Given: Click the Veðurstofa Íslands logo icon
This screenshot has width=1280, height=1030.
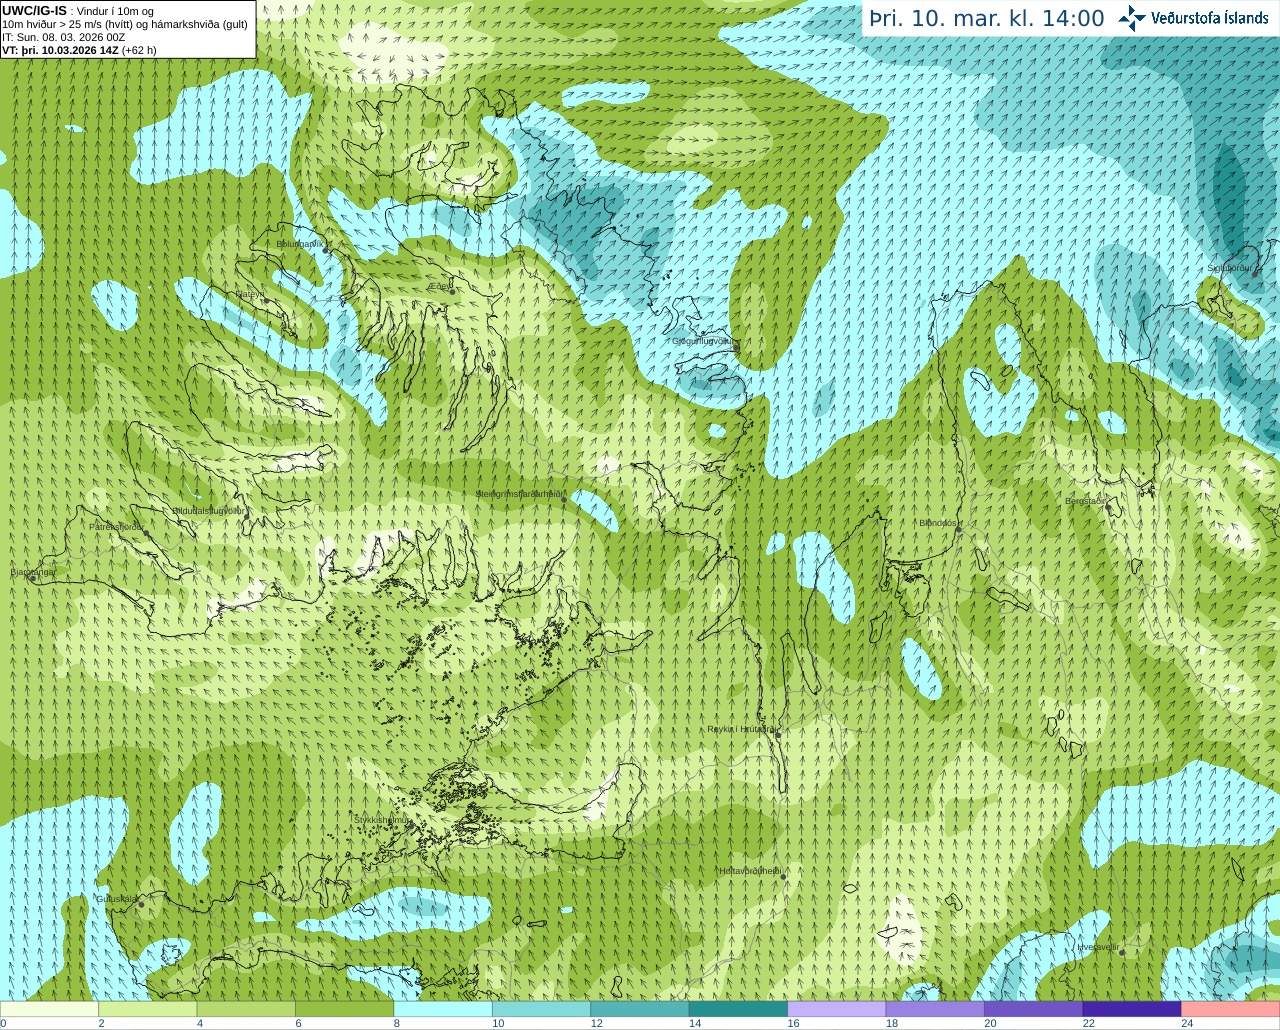Looking at the screenshot, I should click(1131, 18).
